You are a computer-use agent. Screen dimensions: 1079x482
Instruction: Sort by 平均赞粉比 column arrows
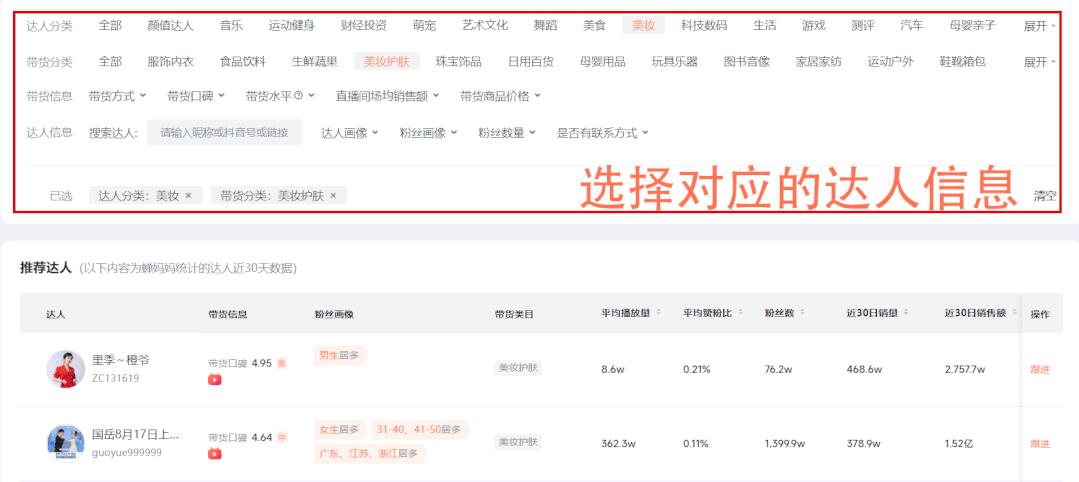(x=739, y=314)
